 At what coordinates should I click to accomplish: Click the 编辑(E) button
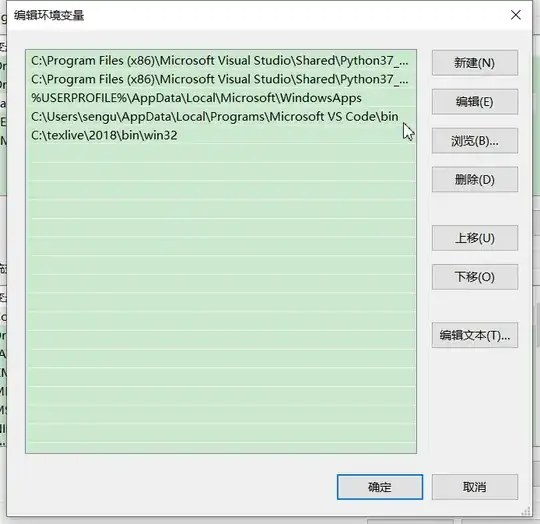coord(475,102)
